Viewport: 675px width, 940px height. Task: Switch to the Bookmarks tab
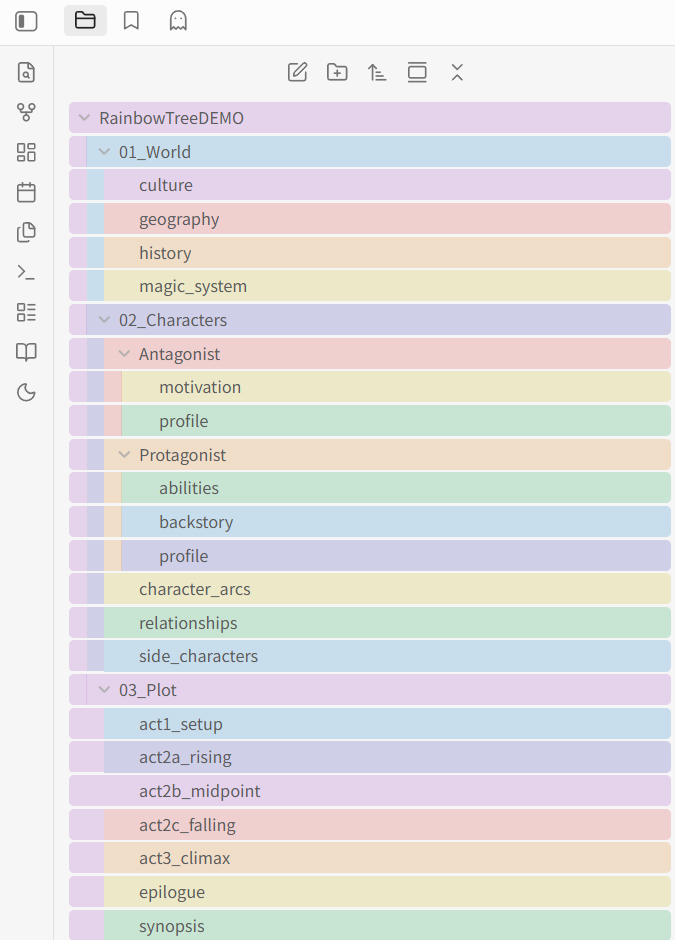131,20
